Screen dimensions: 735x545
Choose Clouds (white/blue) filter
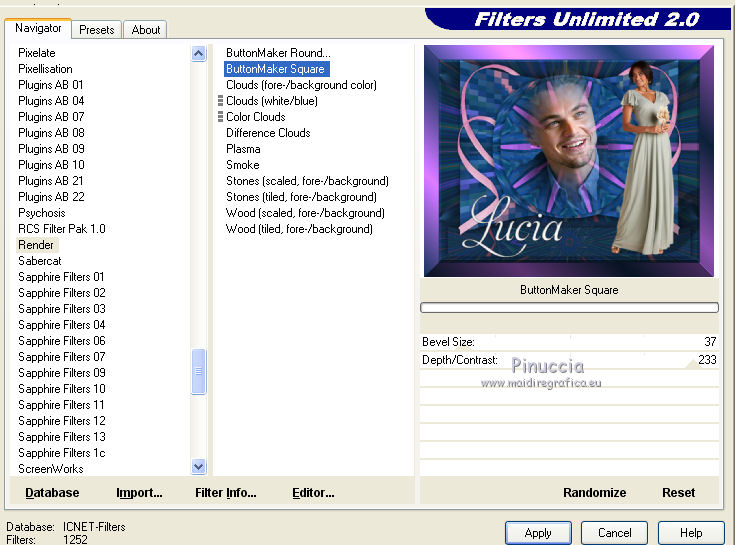272,101
